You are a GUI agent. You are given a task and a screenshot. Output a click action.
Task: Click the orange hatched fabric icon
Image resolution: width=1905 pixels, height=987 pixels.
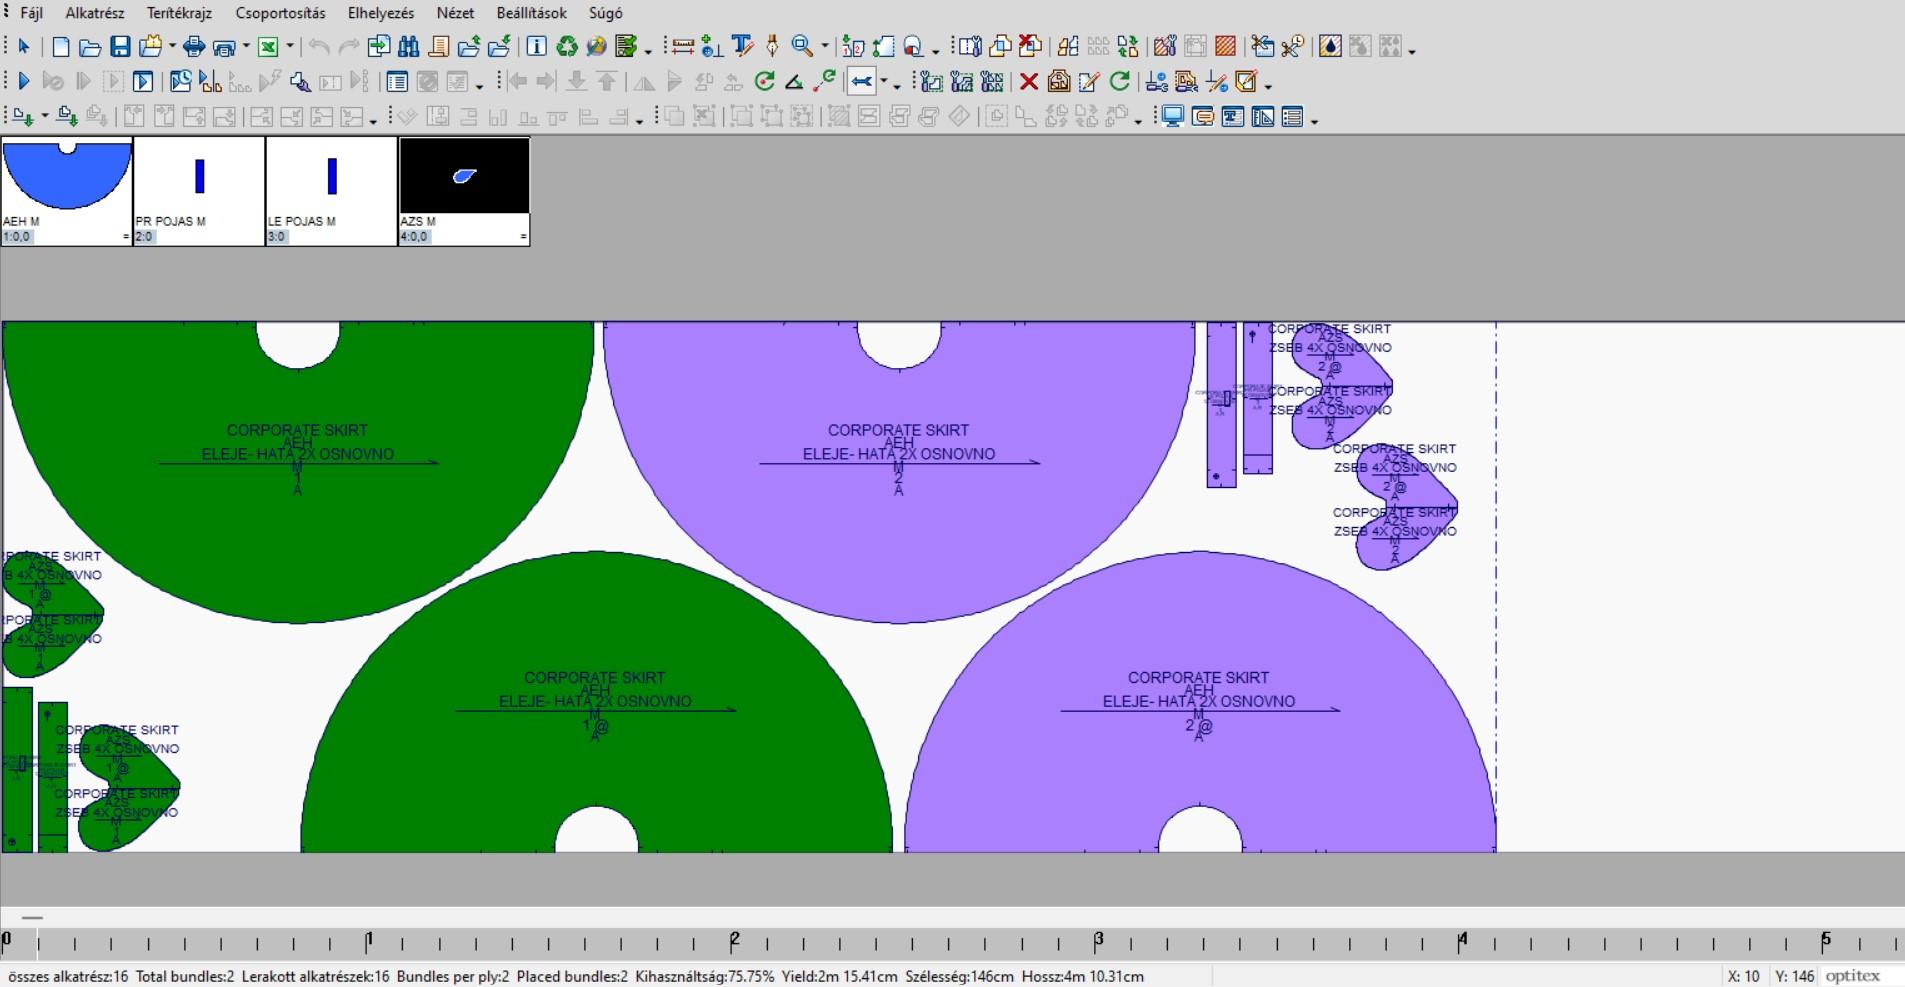(x=1225, y=46)
